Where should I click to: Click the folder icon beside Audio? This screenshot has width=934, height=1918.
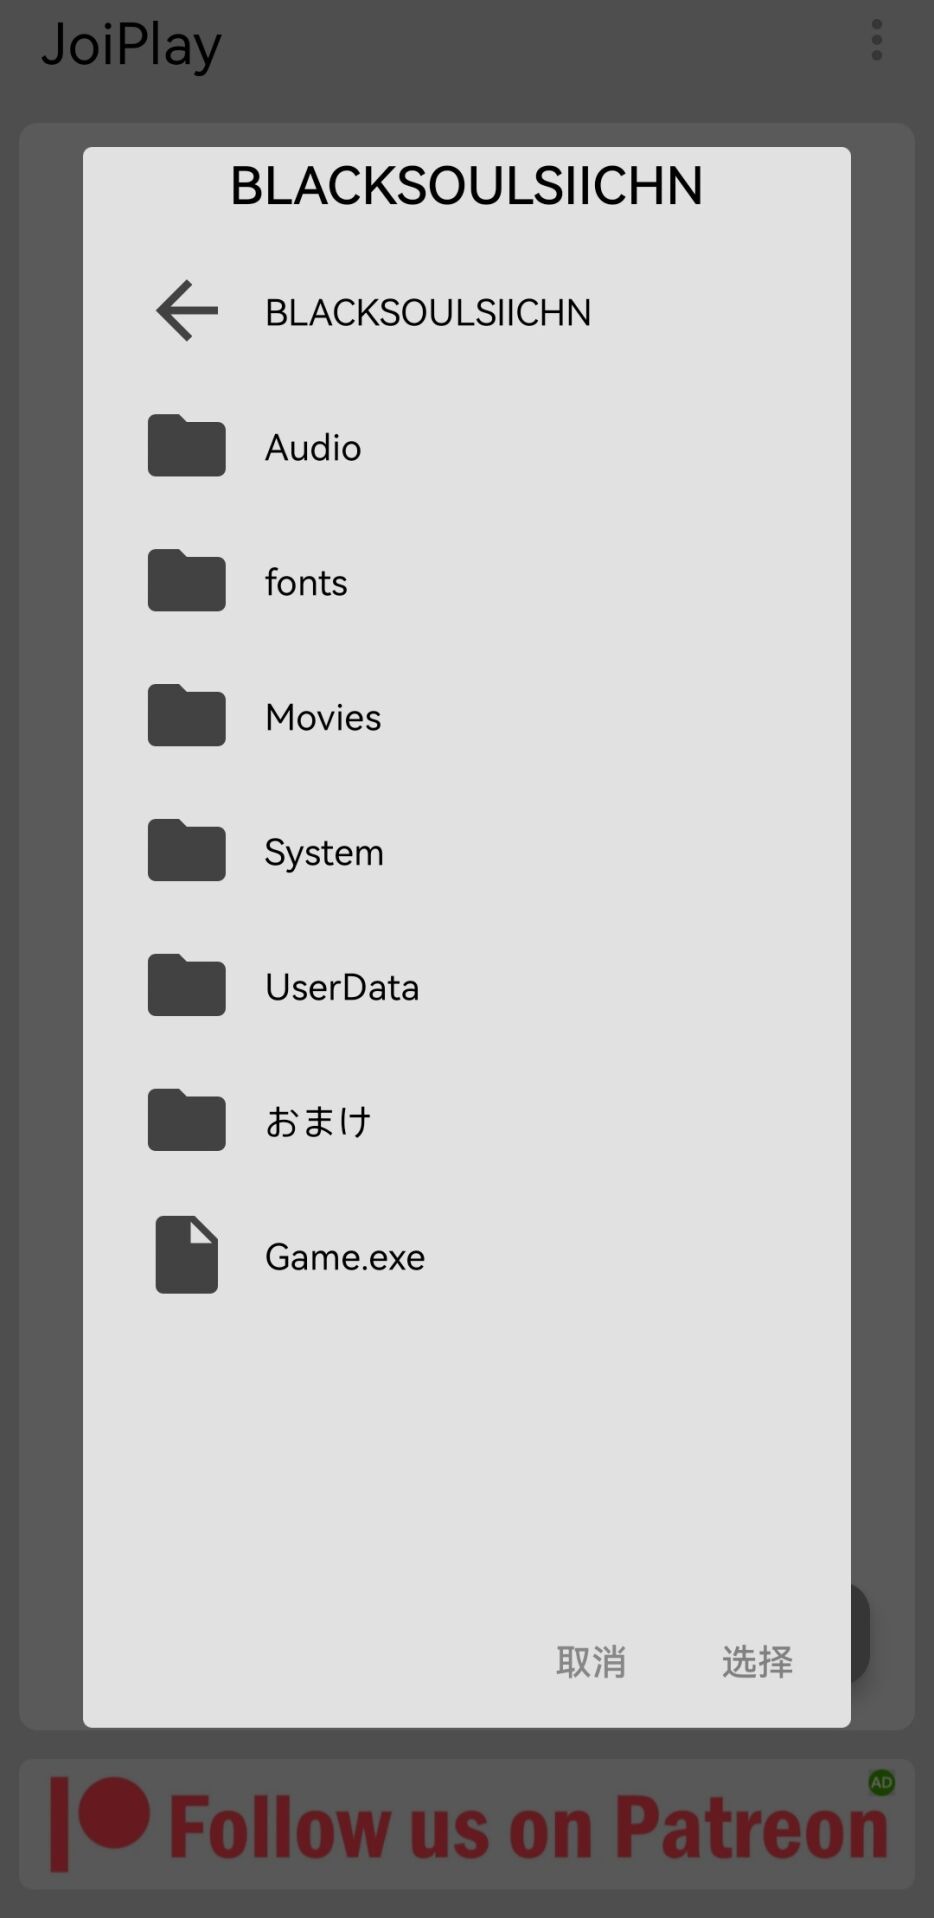(187, 446)
